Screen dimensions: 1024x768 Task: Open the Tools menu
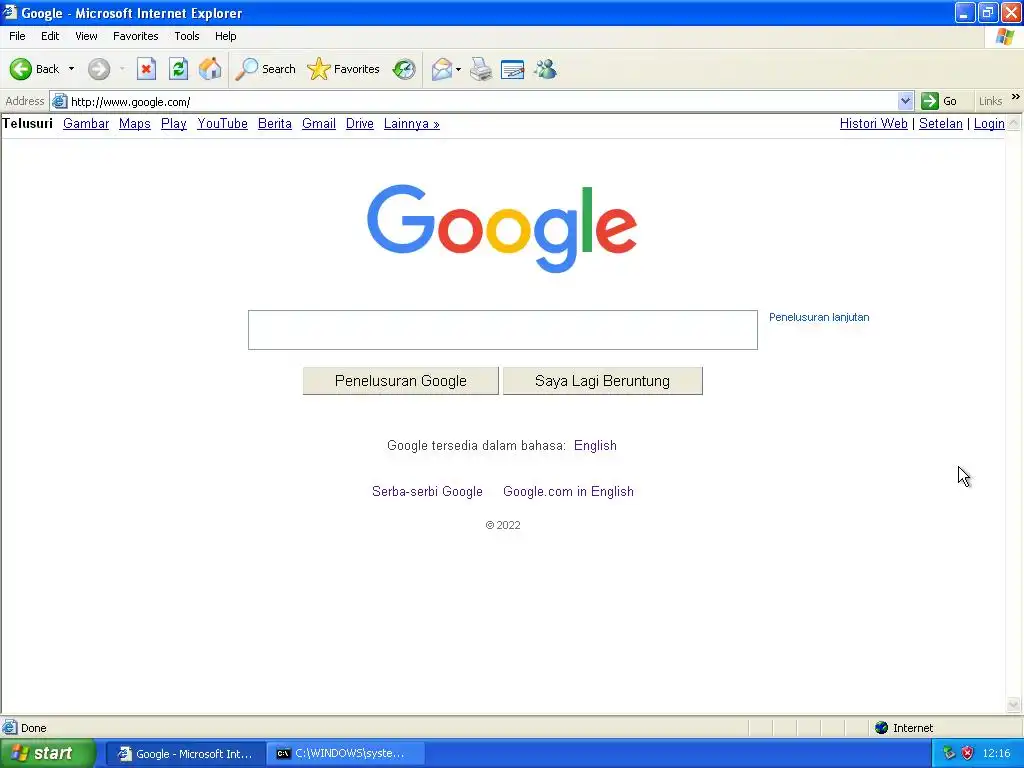[x=186, y=36]
